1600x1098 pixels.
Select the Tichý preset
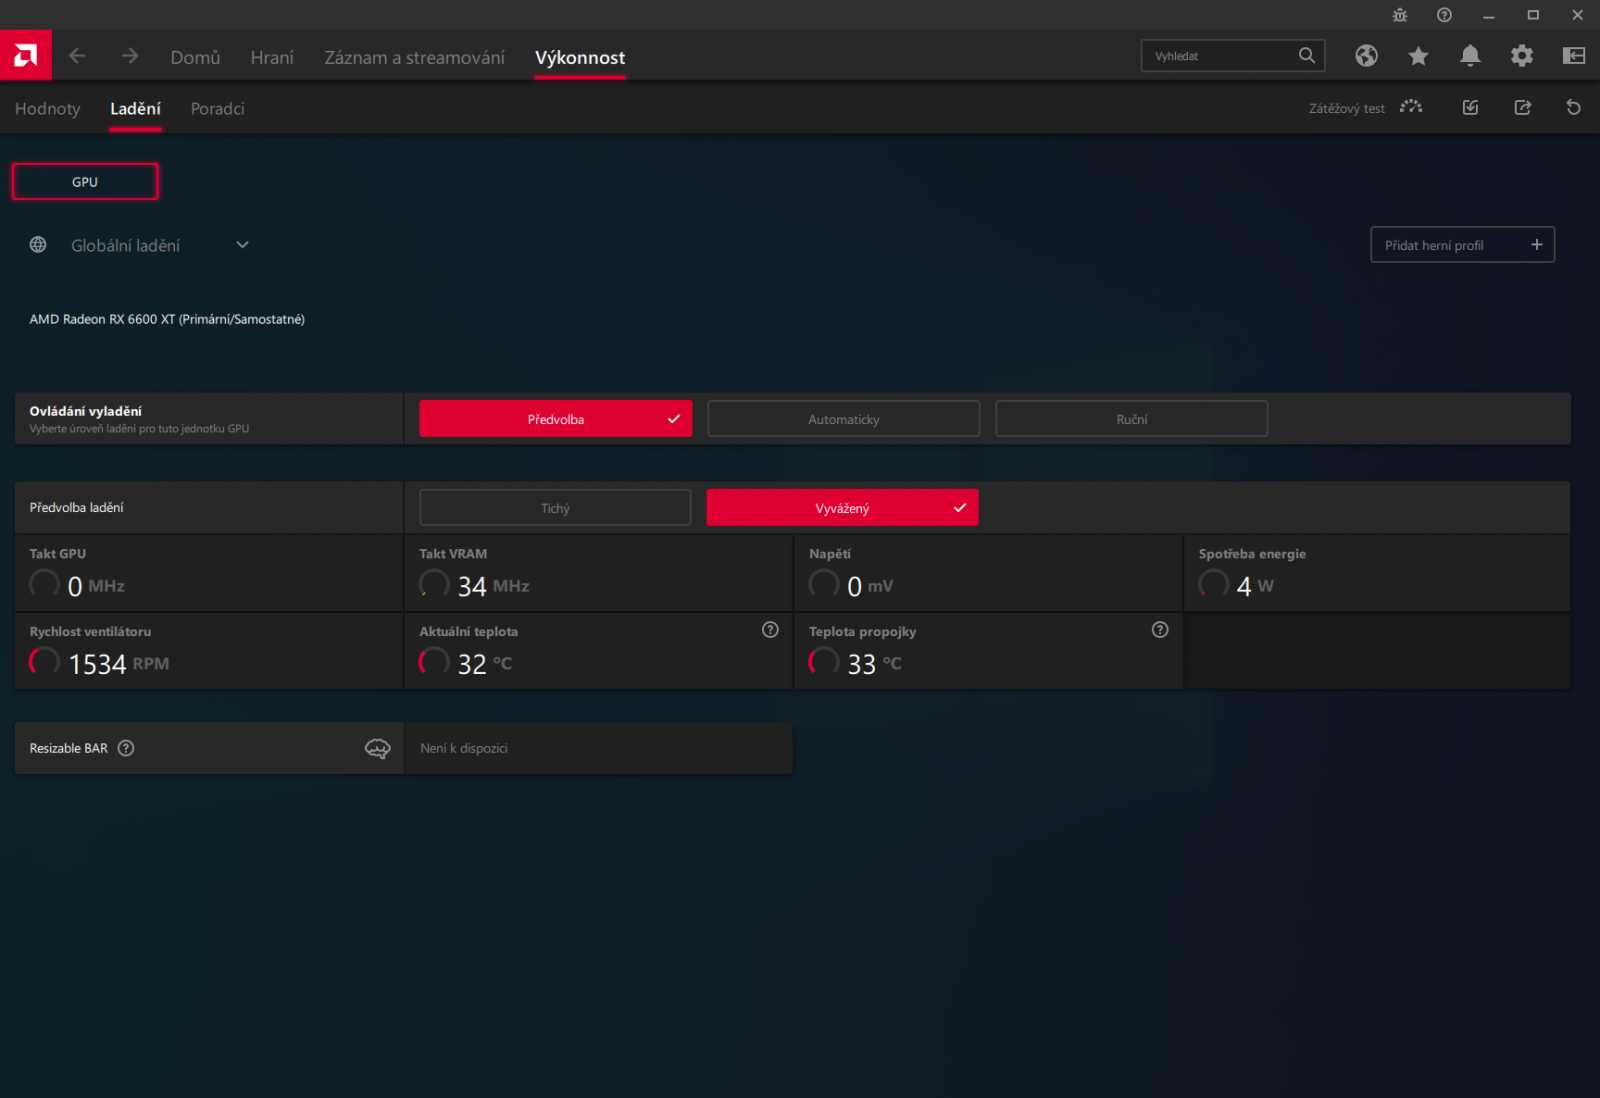pyautogui.click(x=555, y=508)
